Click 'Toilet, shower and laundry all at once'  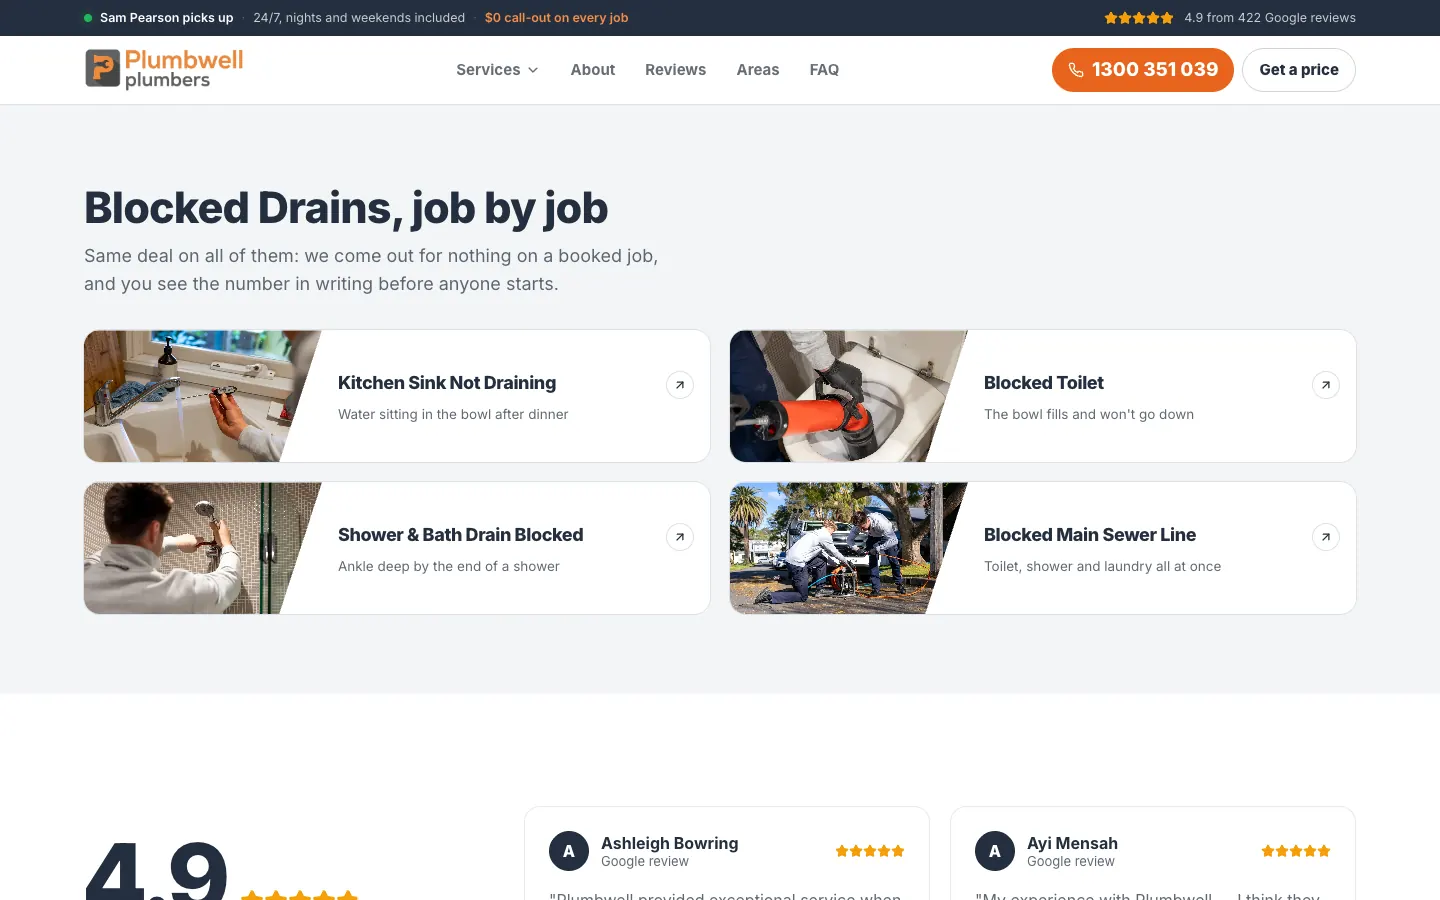click(1103, 566)
